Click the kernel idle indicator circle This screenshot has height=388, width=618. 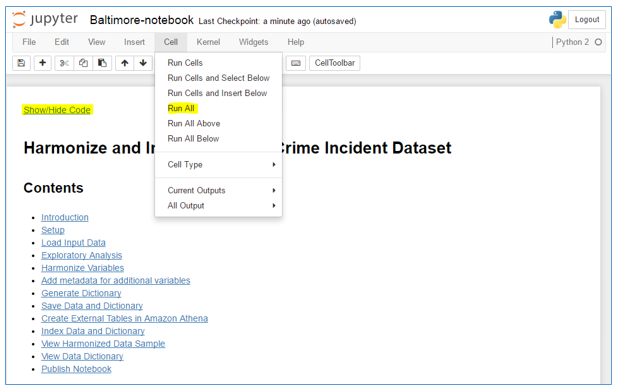[x=598, y=42]
